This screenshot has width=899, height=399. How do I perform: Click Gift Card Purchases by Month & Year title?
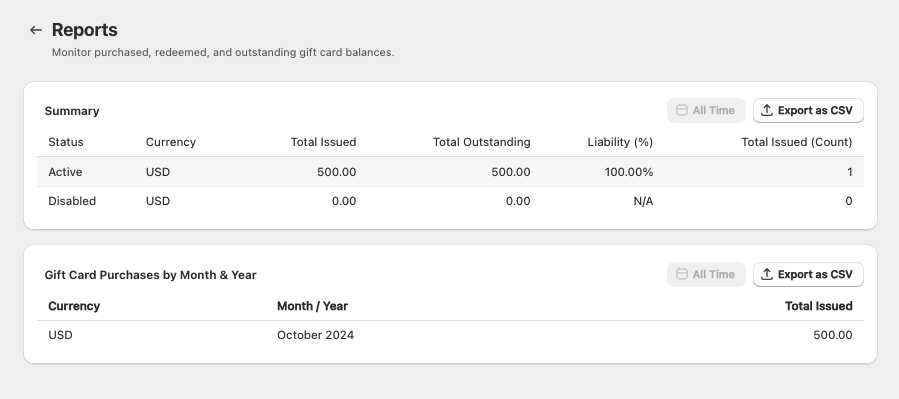click(x=150, y=275)
